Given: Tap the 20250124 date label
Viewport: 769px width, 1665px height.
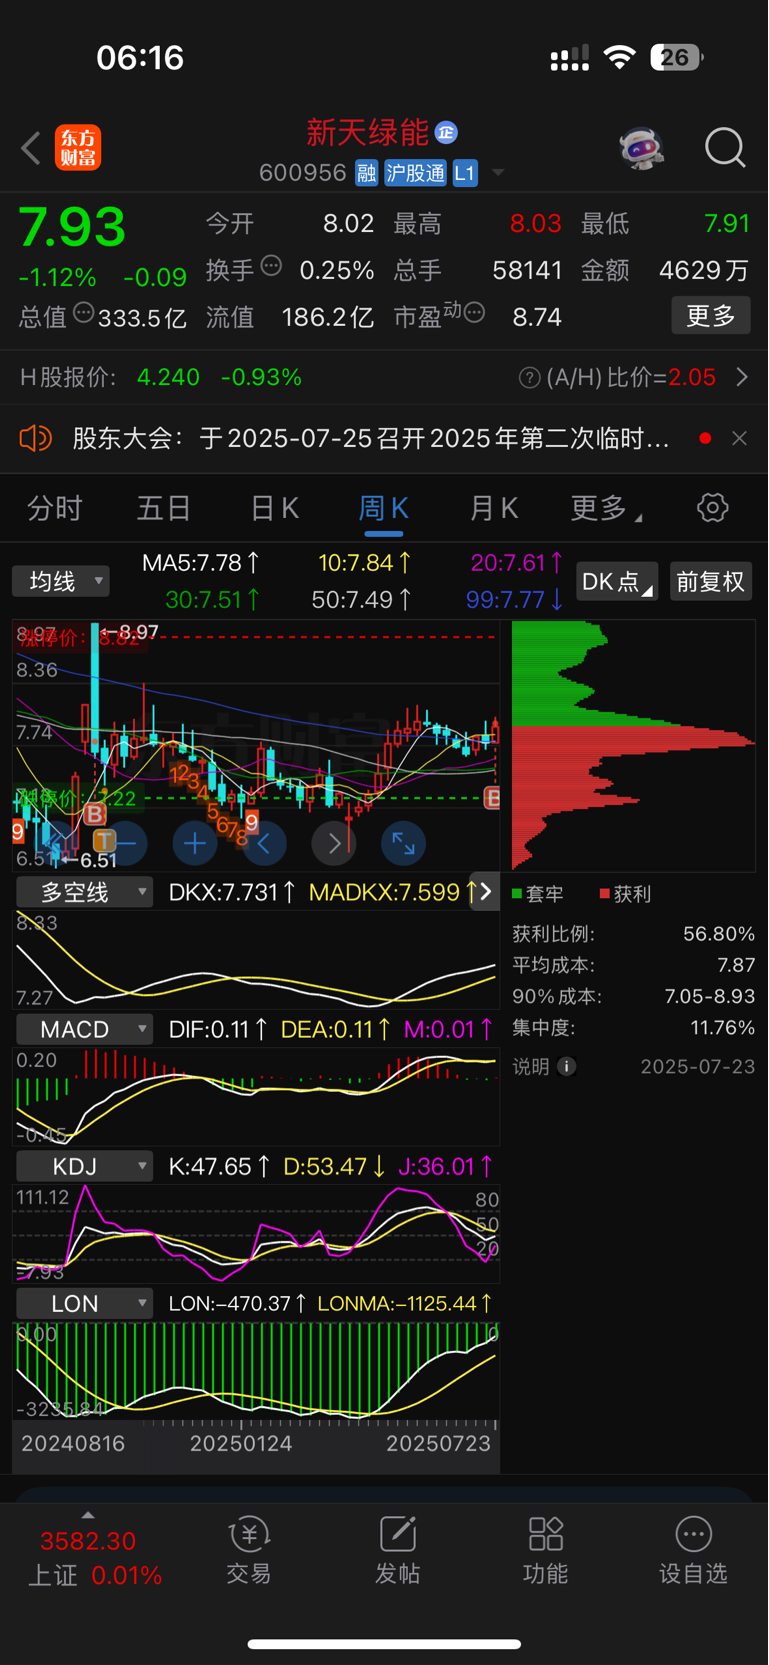Looking at the screenshot, I should [241, 1443].
